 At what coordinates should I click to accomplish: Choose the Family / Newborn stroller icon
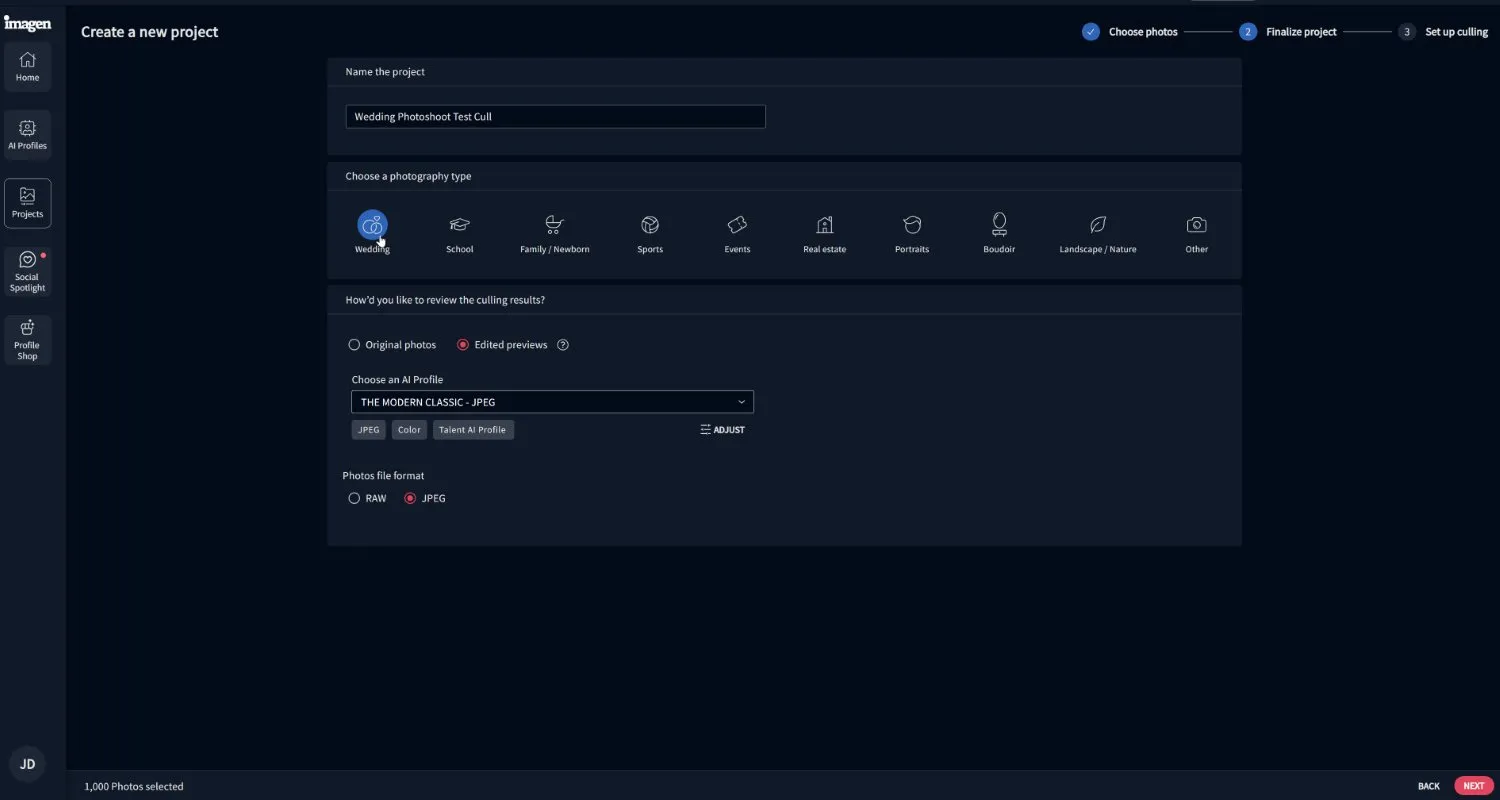coord(554,225)
